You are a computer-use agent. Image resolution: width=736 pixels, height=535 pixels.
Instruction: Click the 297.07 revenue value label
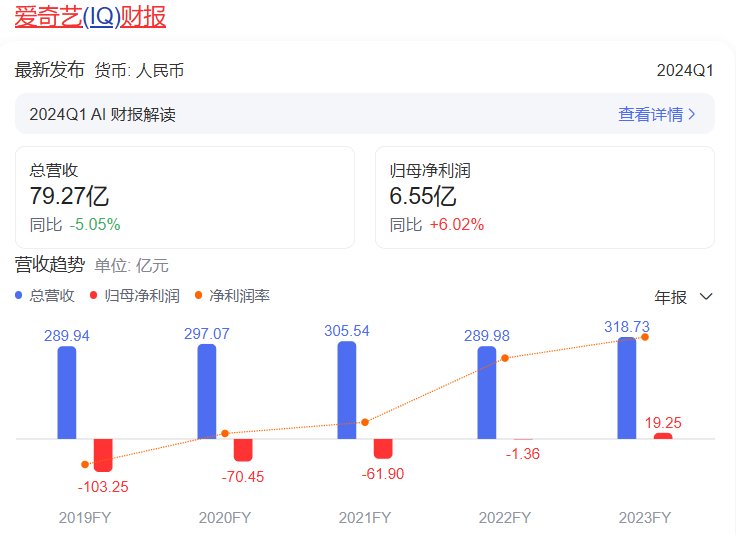click(207, 334)
